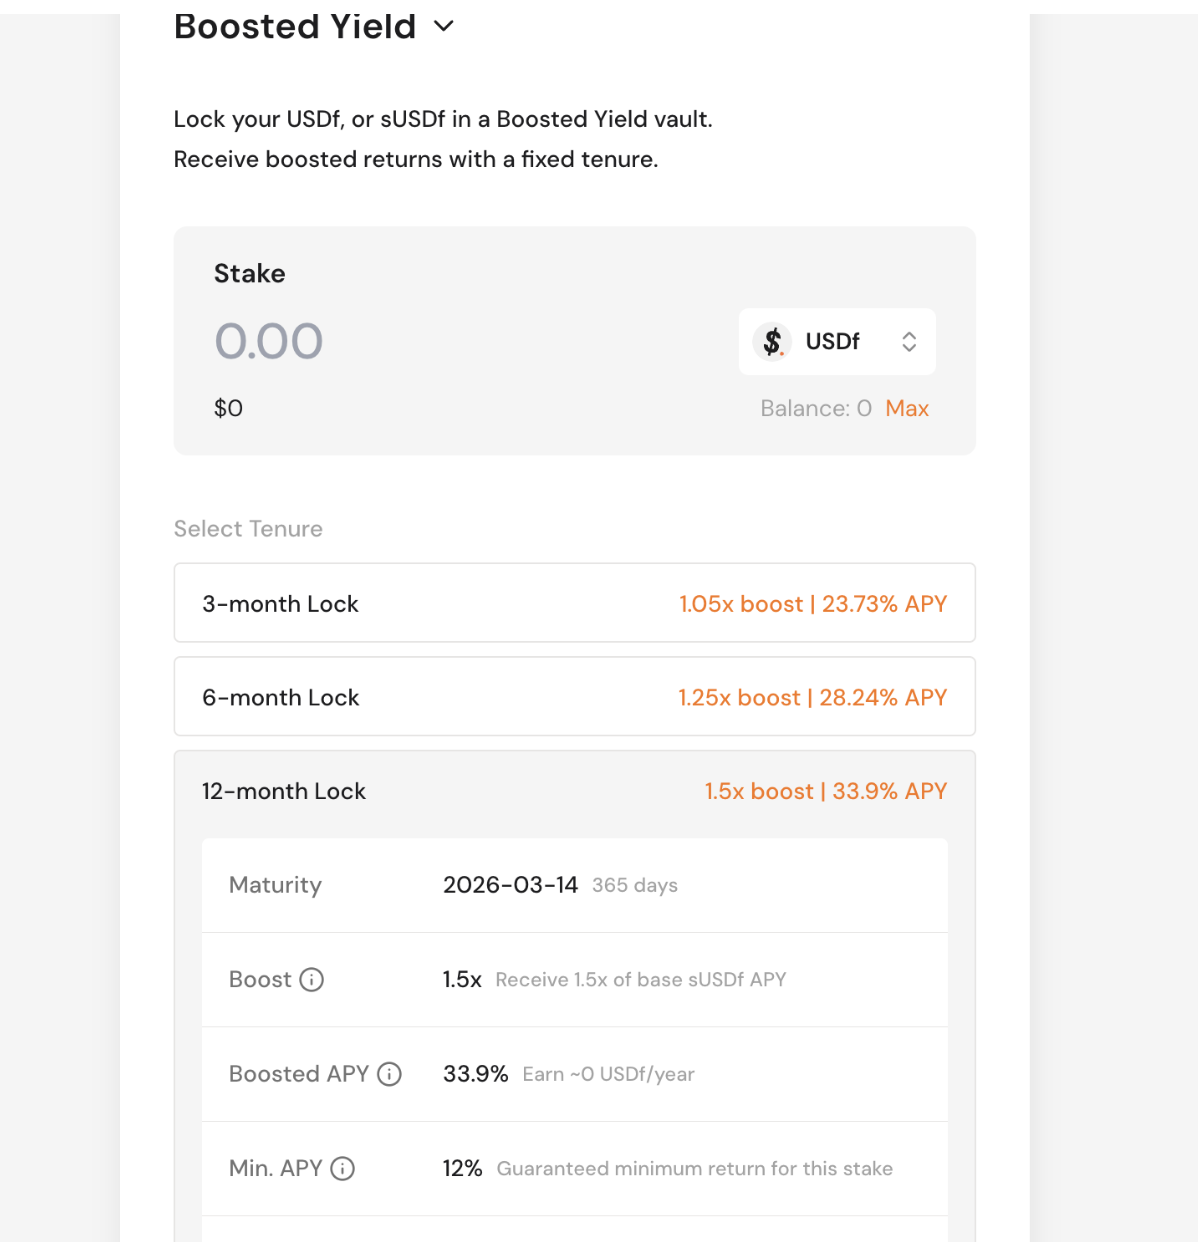Click the Boosted Yield heading text
This screenshot has height=1242, width=1198.
(294, 27)
